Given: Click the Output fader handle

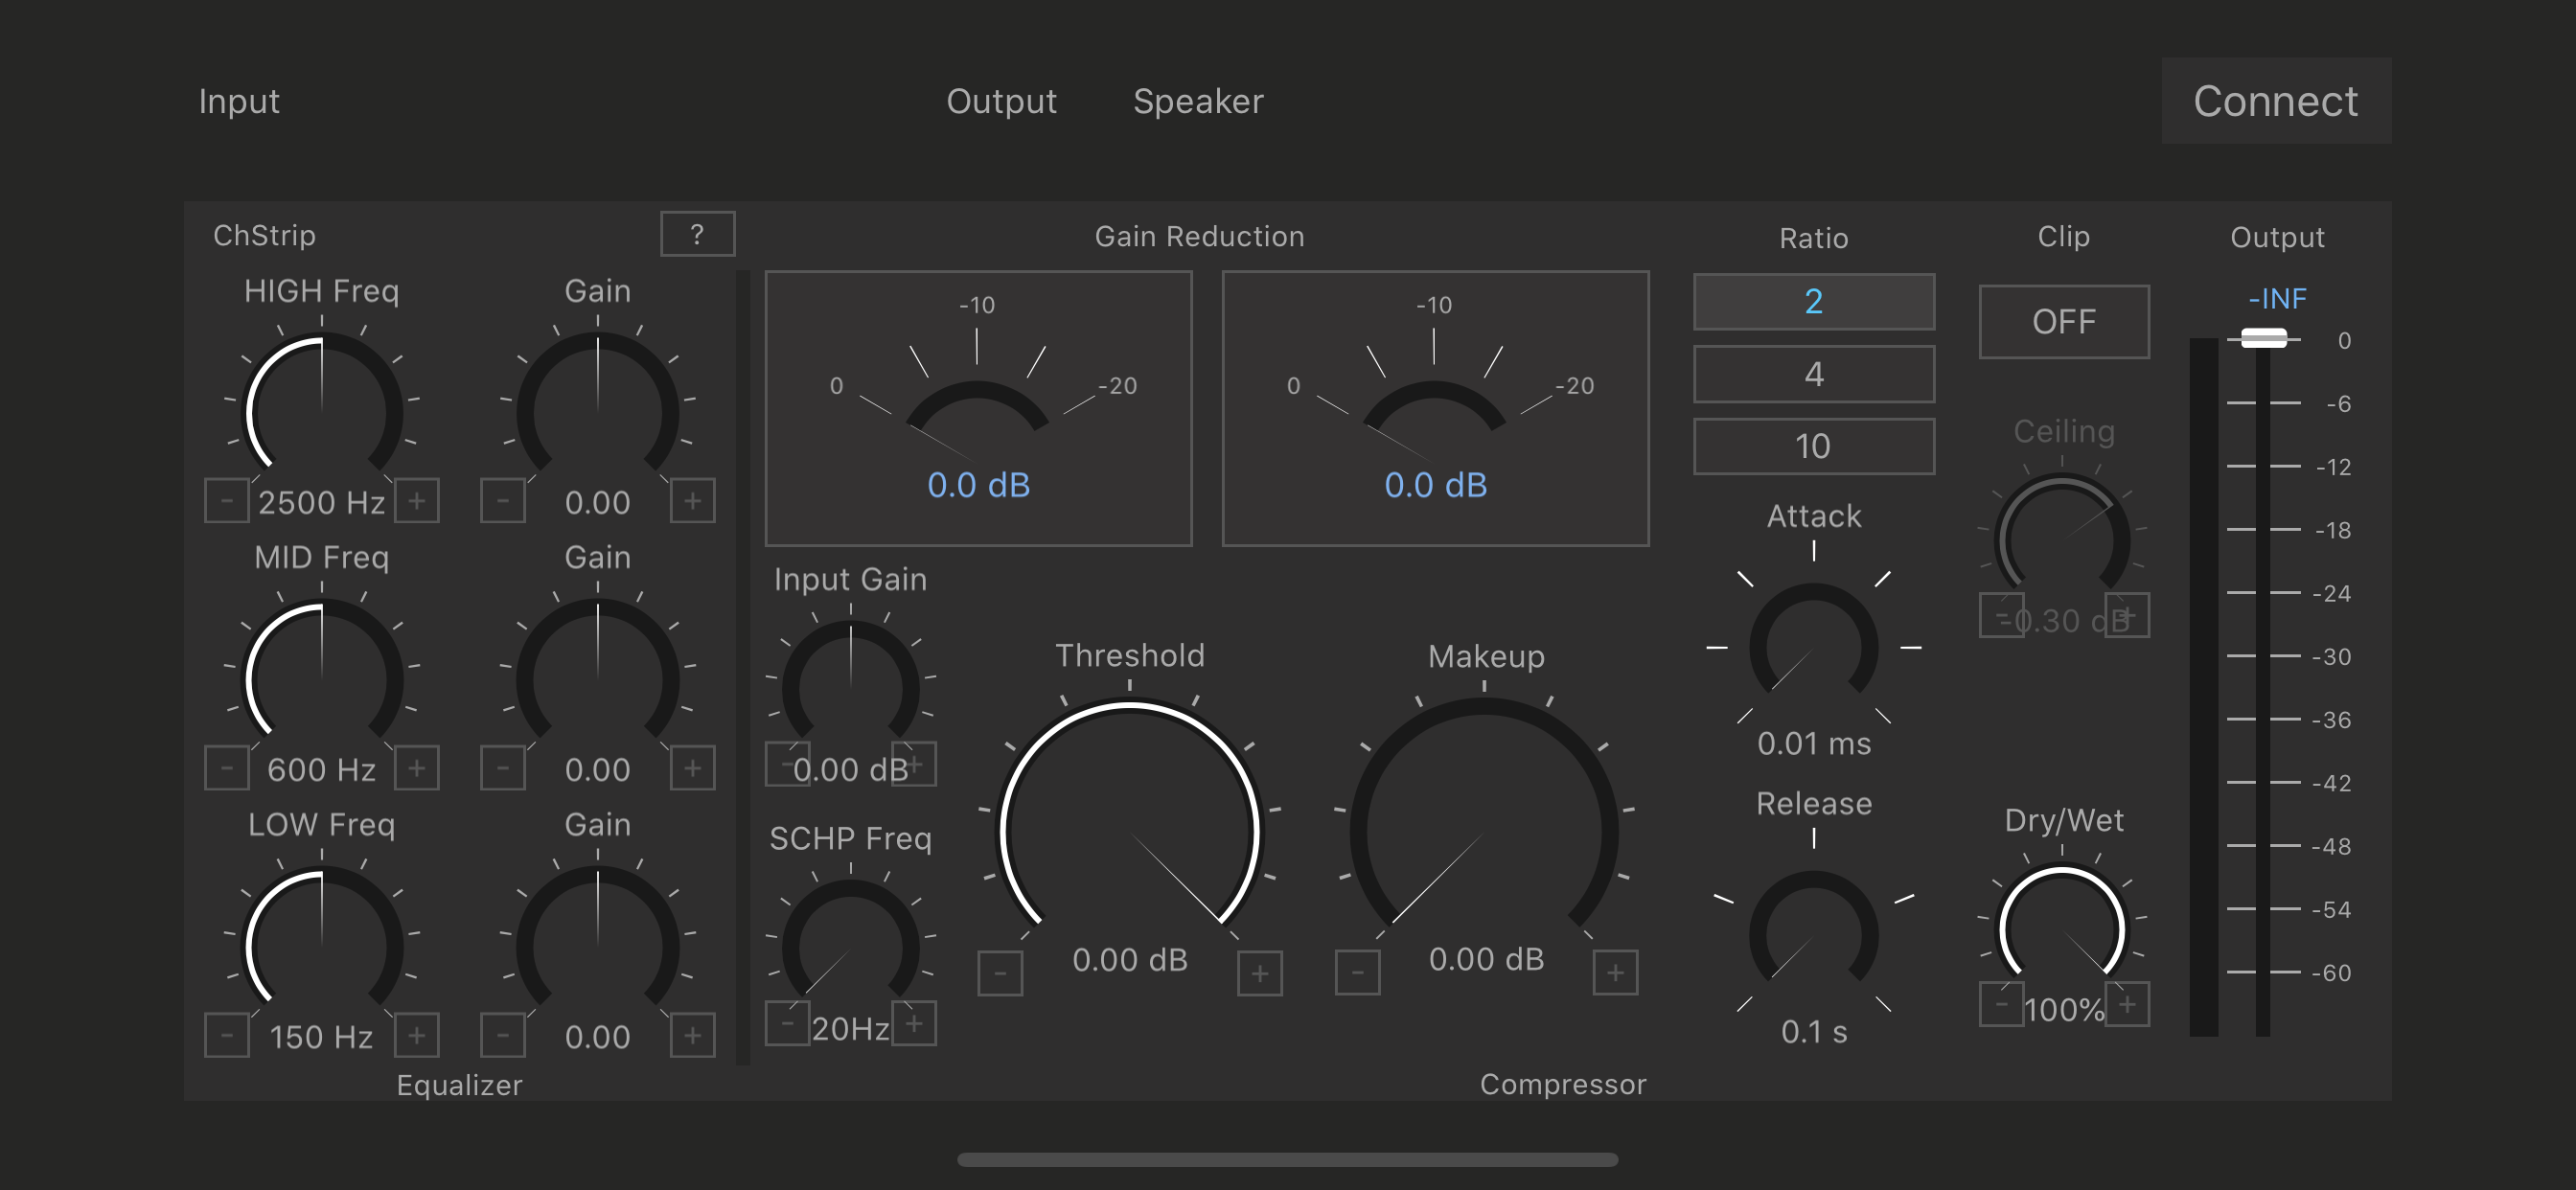Looking at the screenshot, I should 2263,338.
